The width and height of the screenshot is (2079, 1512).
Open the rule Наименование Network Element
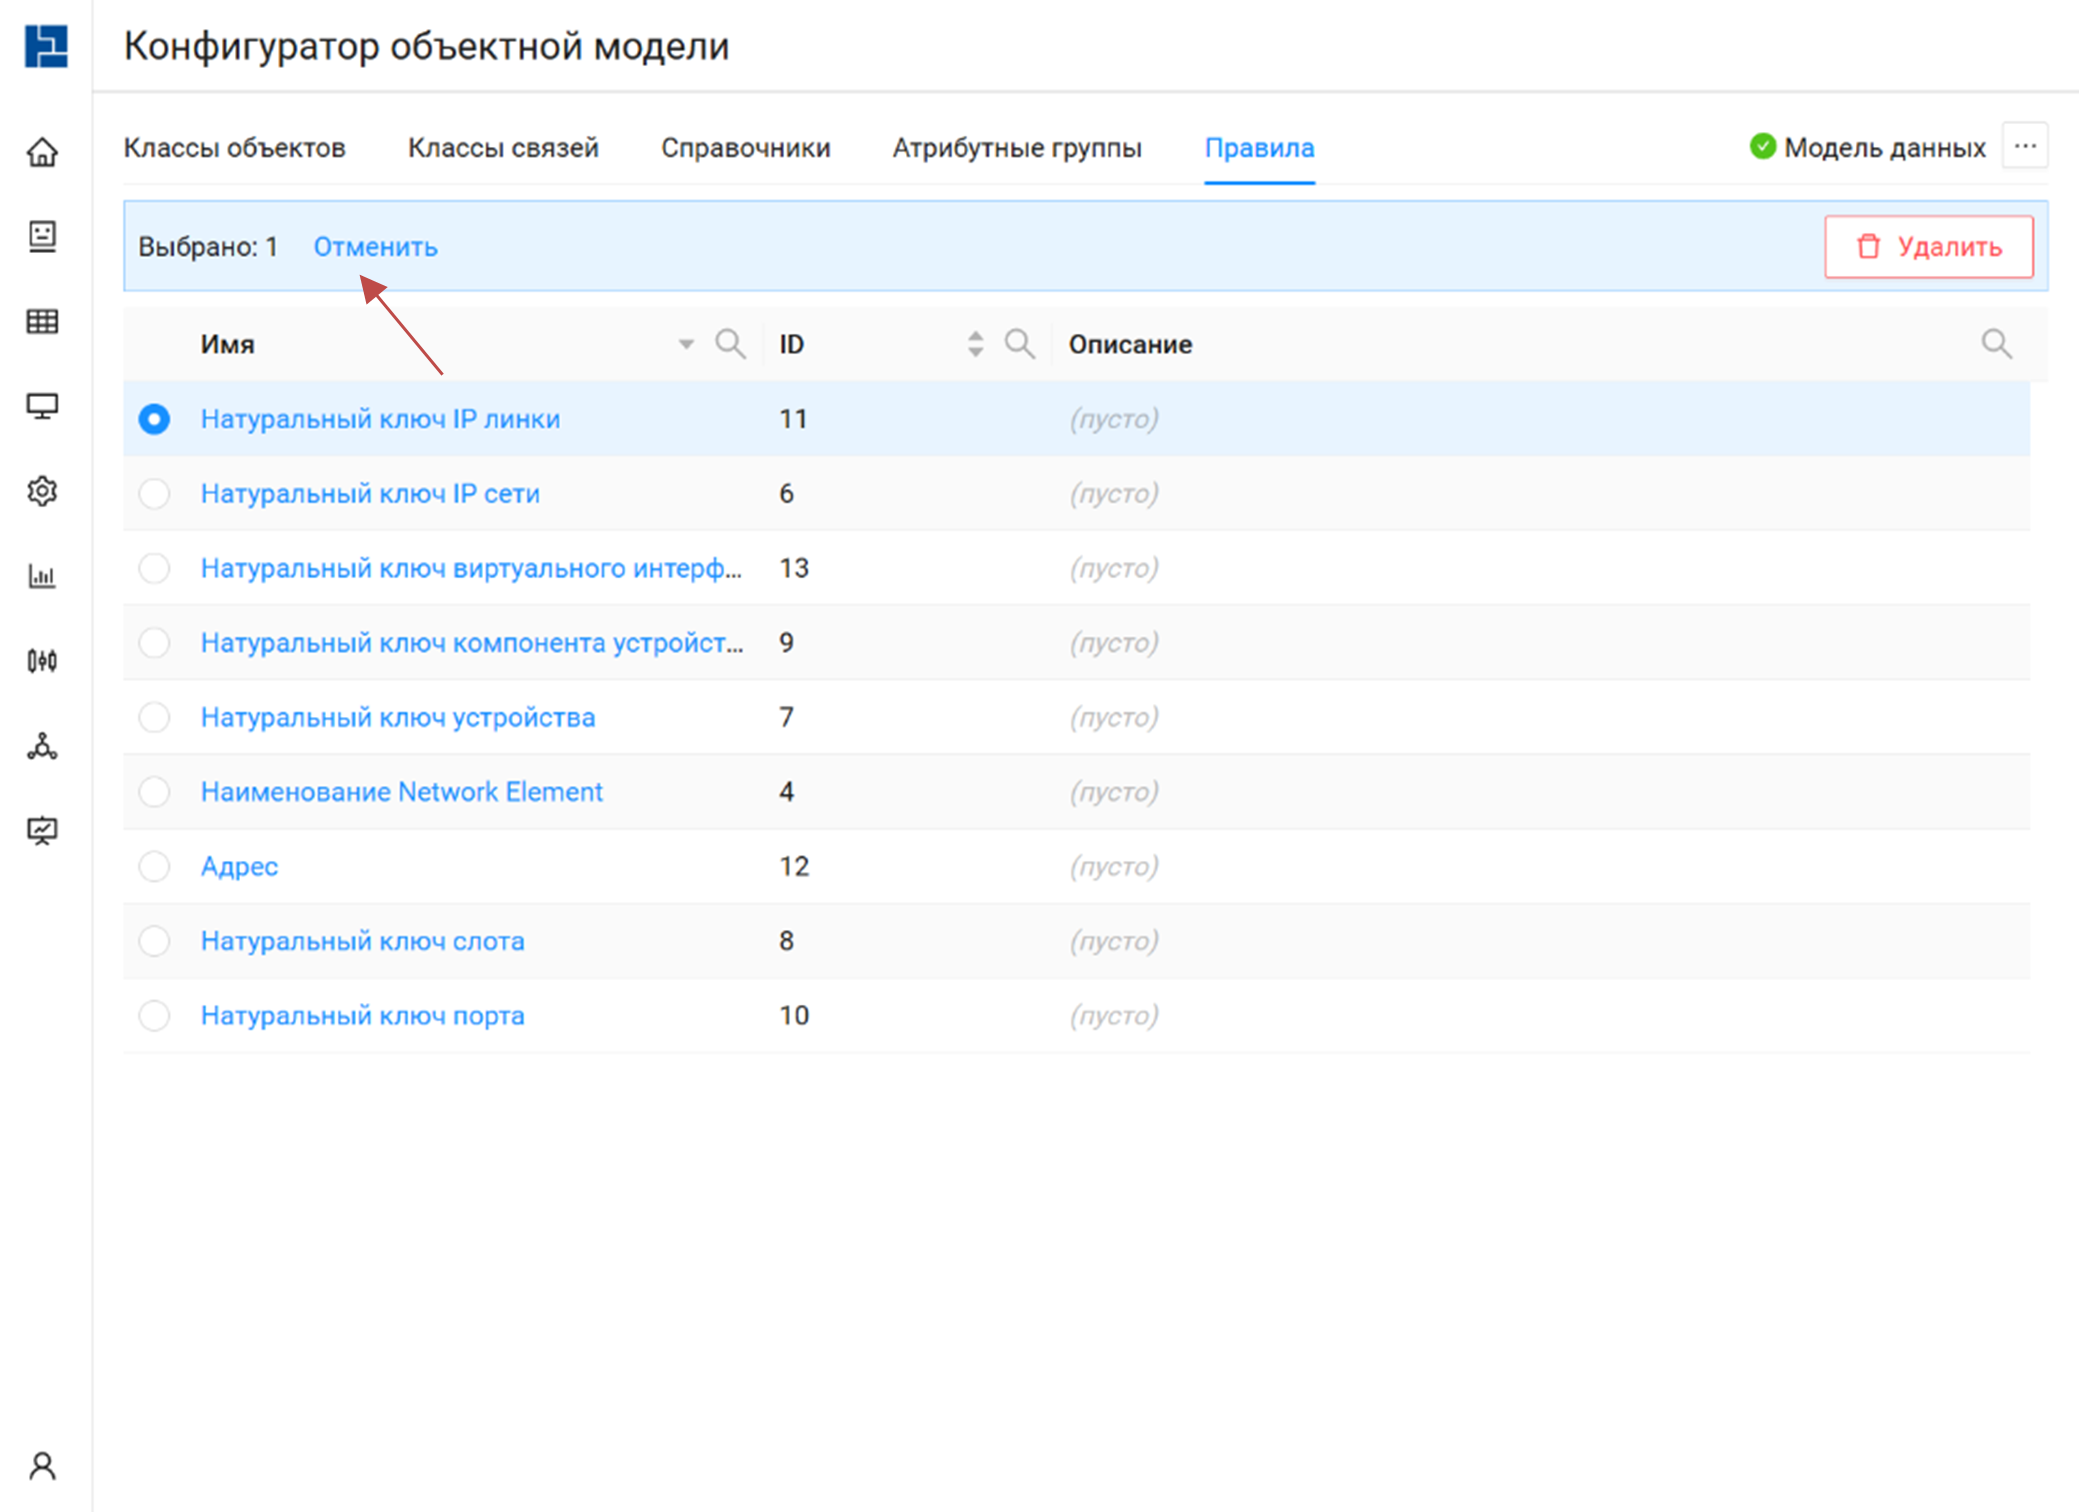[x=401, y=792]
